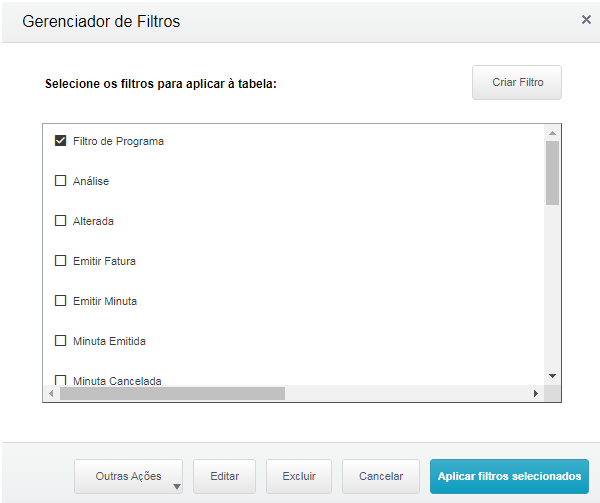Apply the selected filters
600x503 pixels.
(509, 476)
